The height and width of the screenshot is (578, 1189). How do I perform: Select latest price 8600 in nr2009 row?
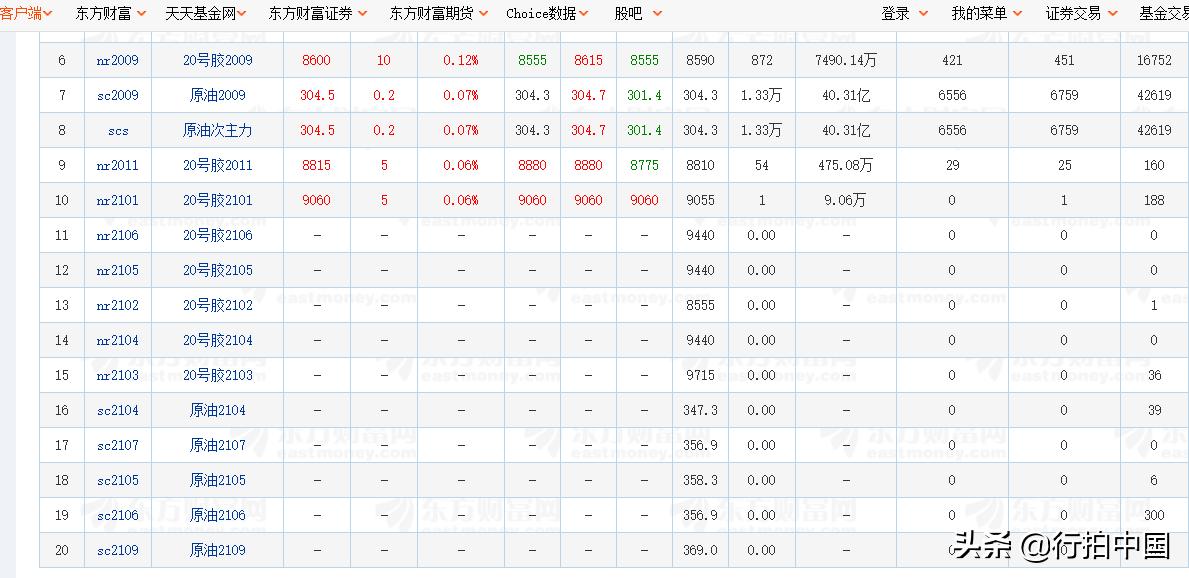click(x=316, y=60)
